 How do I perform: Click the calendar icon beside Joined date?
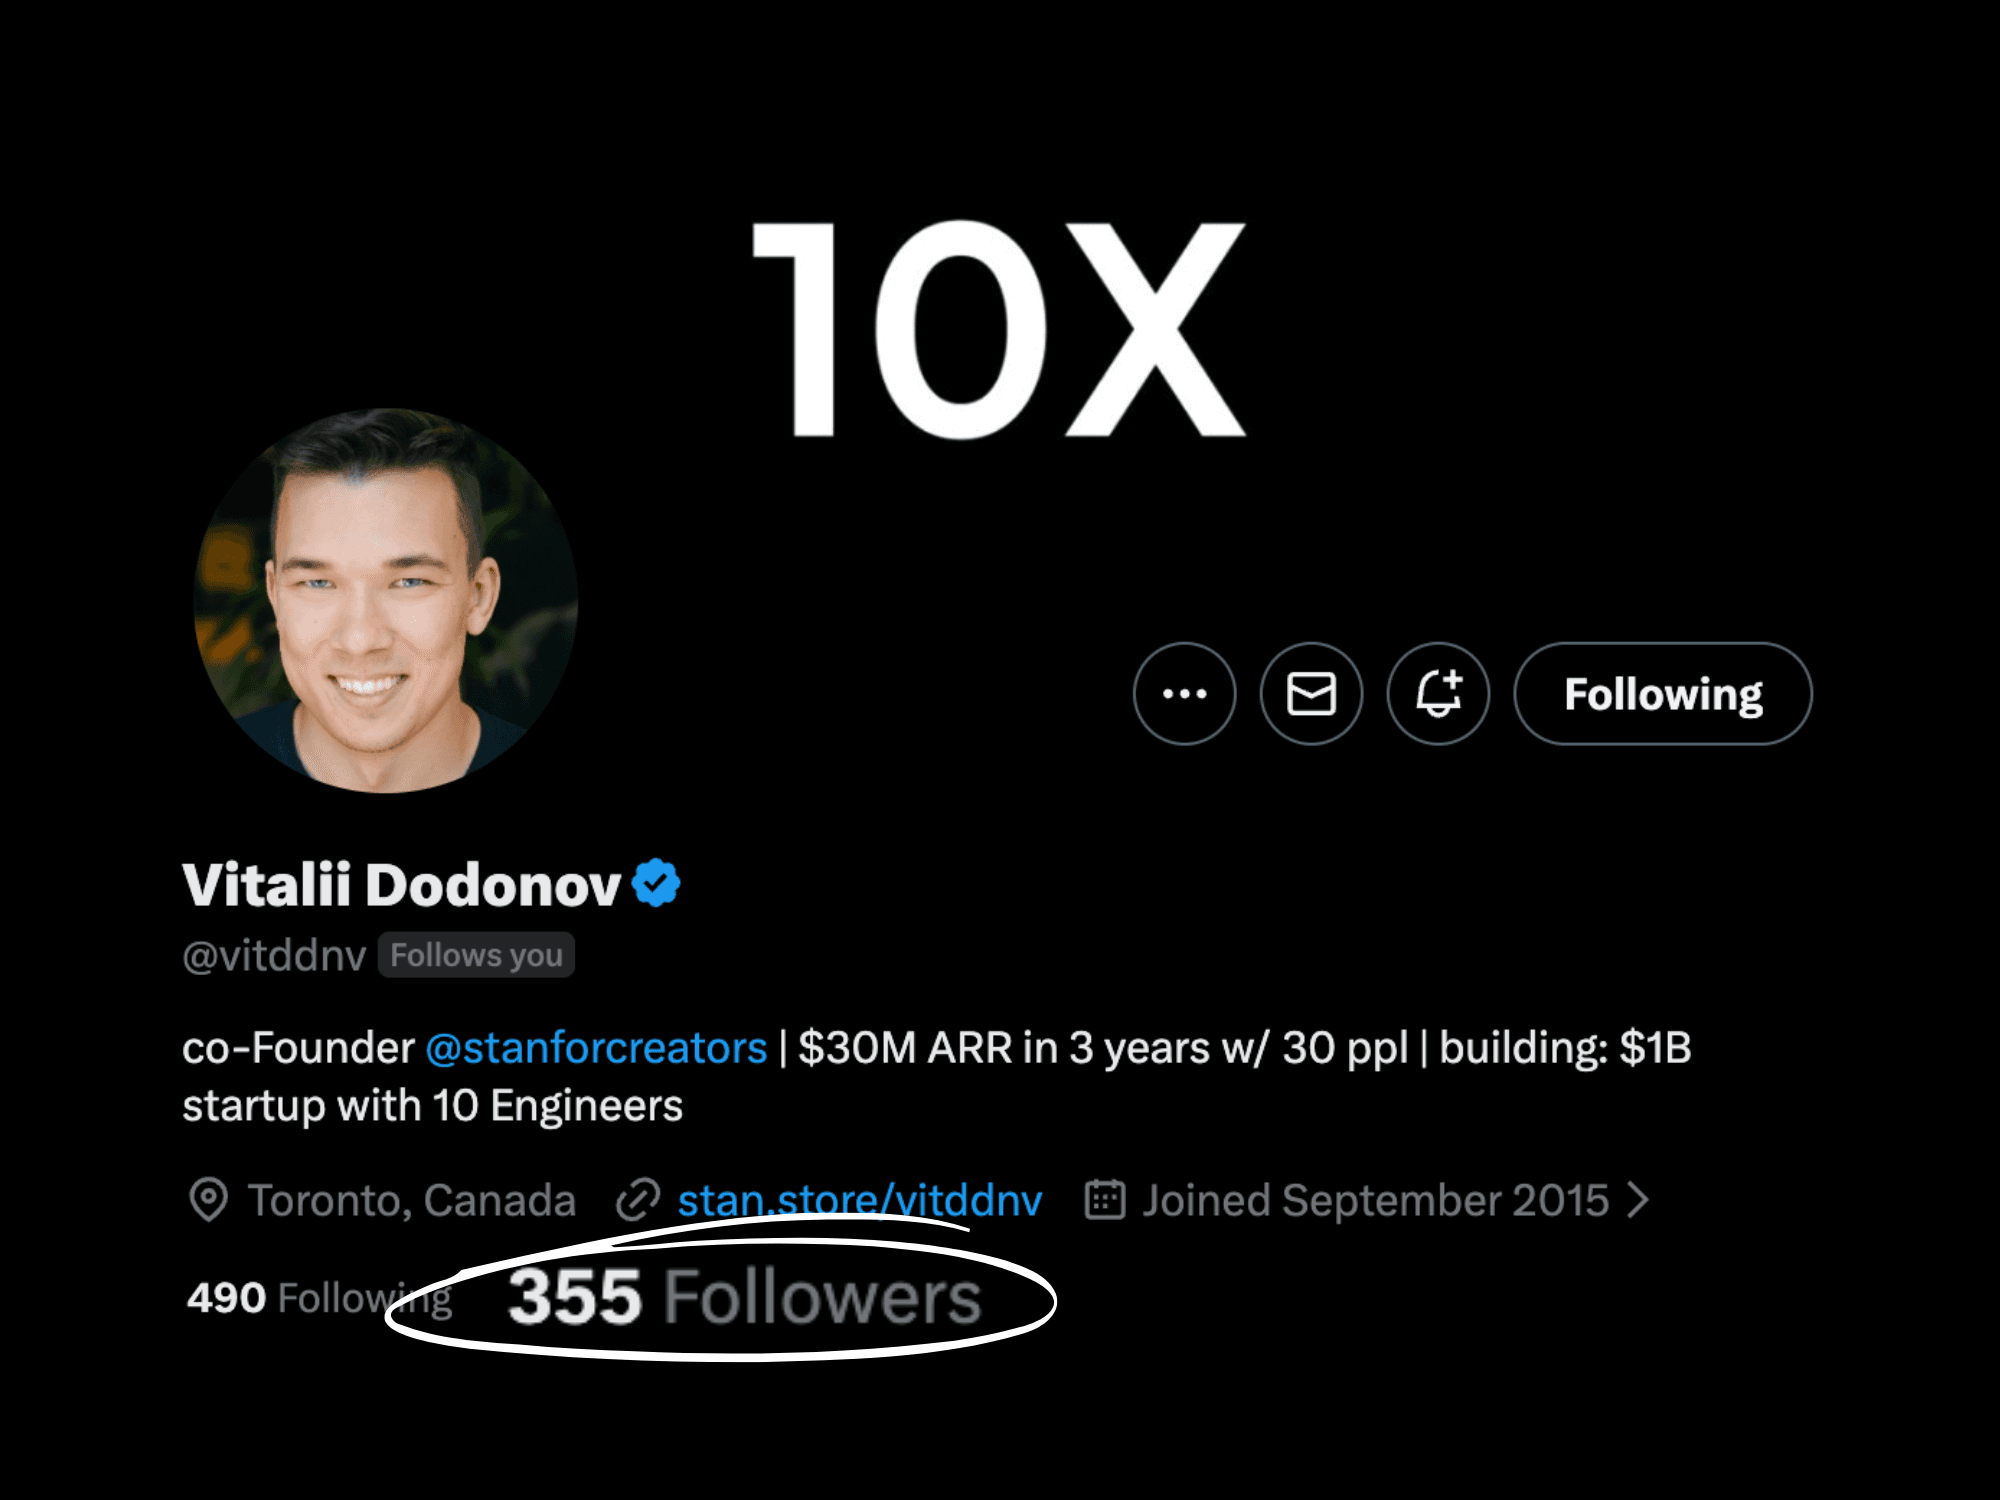(x=1105, y=1199)
